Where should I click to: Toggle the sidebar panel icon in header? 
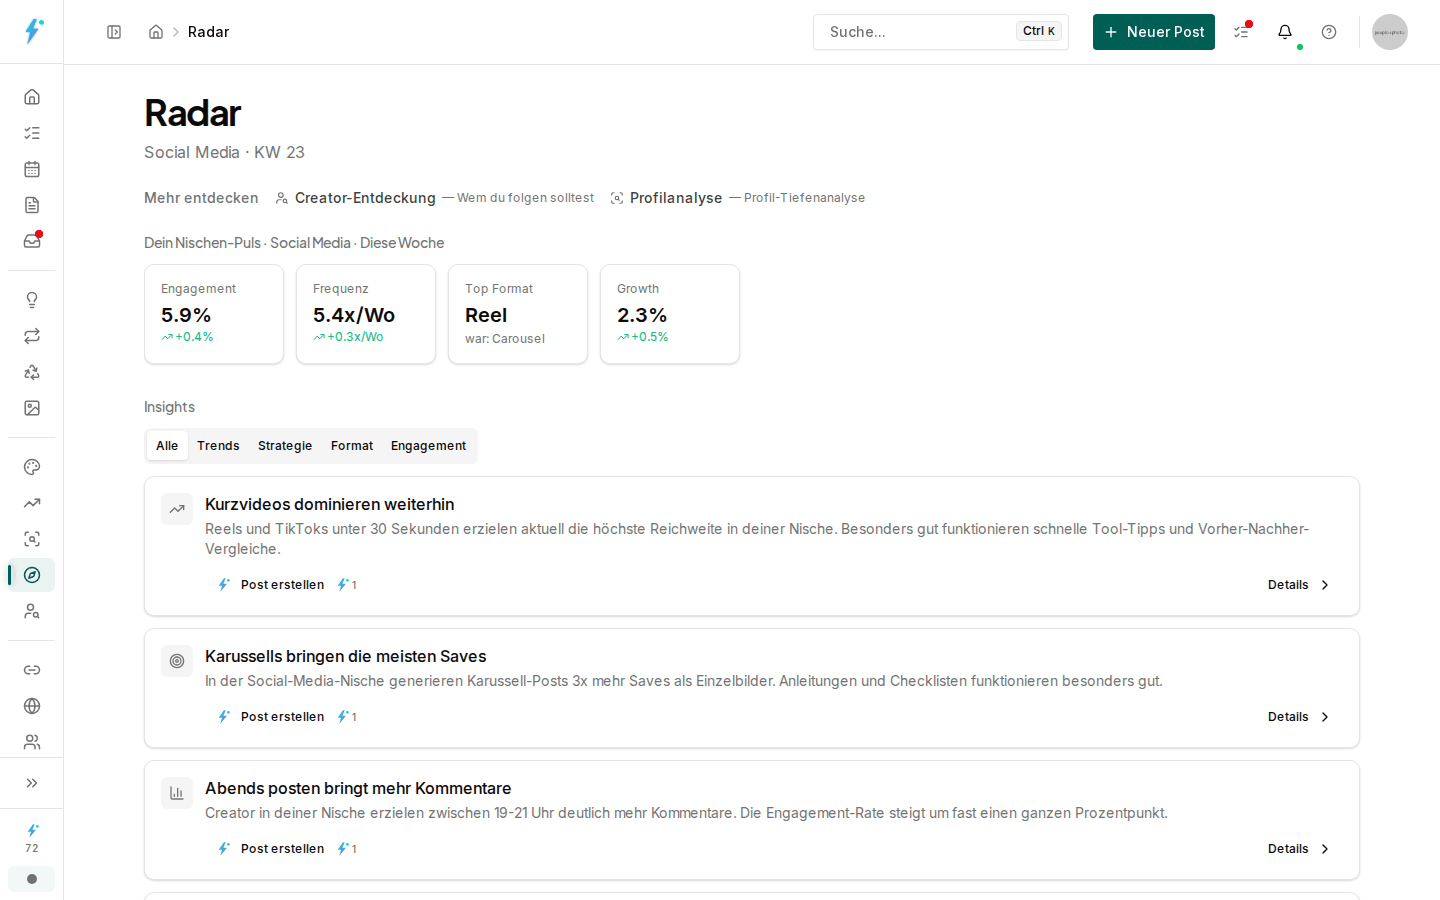point(114,32)
